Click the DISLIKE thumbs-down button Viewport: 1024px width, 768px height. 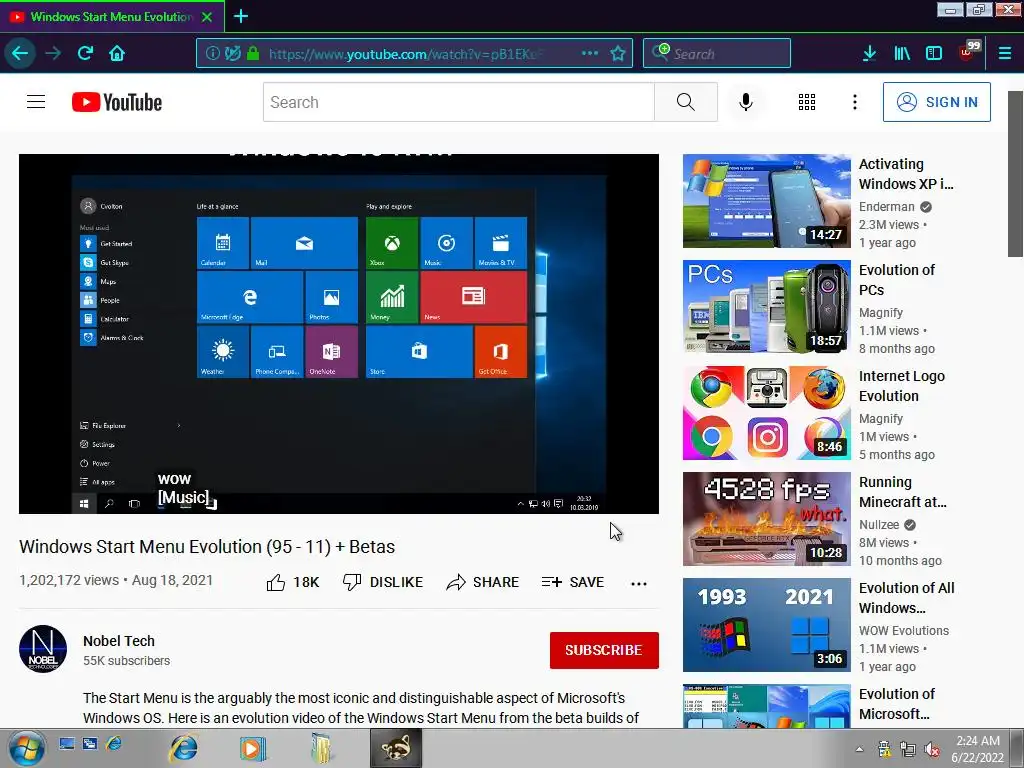[x=383, y=582]
